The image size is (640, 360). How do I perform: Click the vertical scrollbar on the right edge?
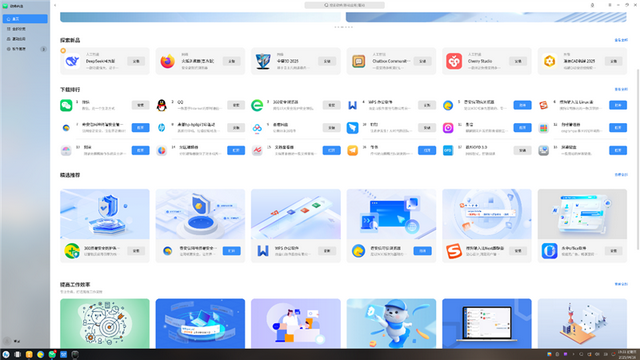coord(638,159)
